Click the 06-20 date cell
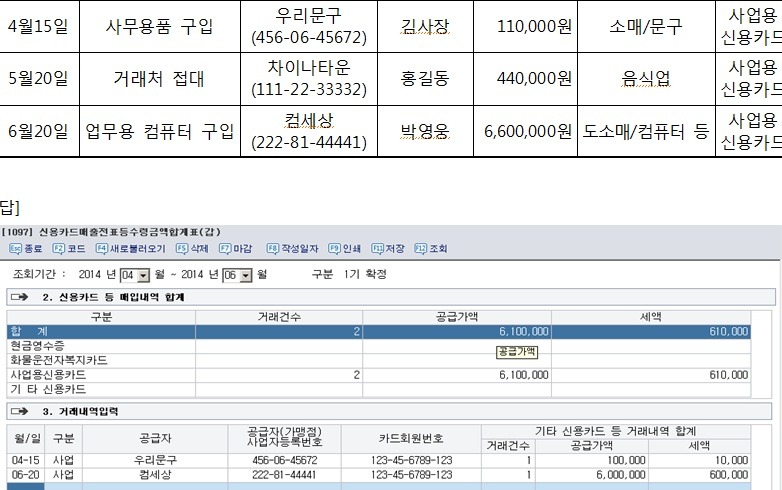The width and height of the screenshot is (782, 490). (26, 475)
